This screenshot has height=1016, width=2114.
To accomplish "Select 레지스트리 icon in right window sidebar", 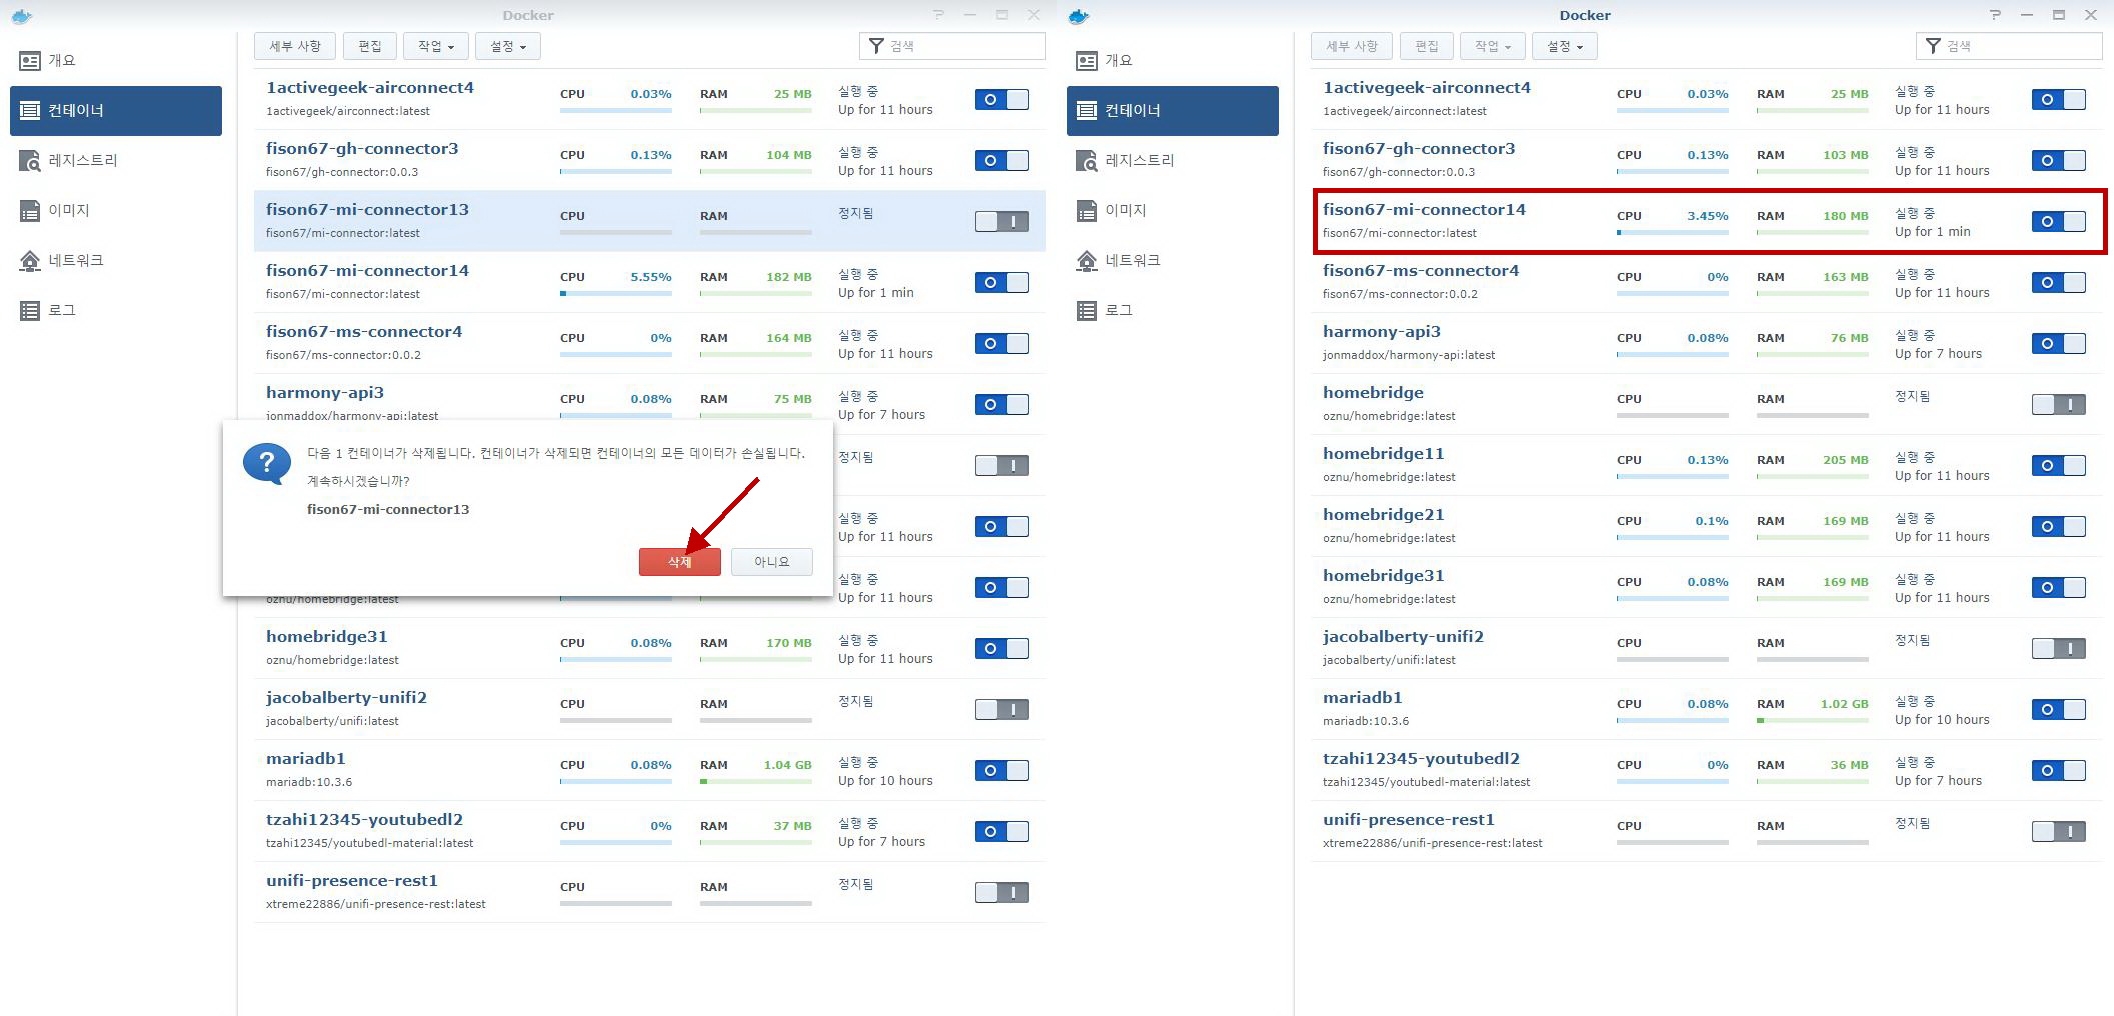I will tap(1087, 161).
